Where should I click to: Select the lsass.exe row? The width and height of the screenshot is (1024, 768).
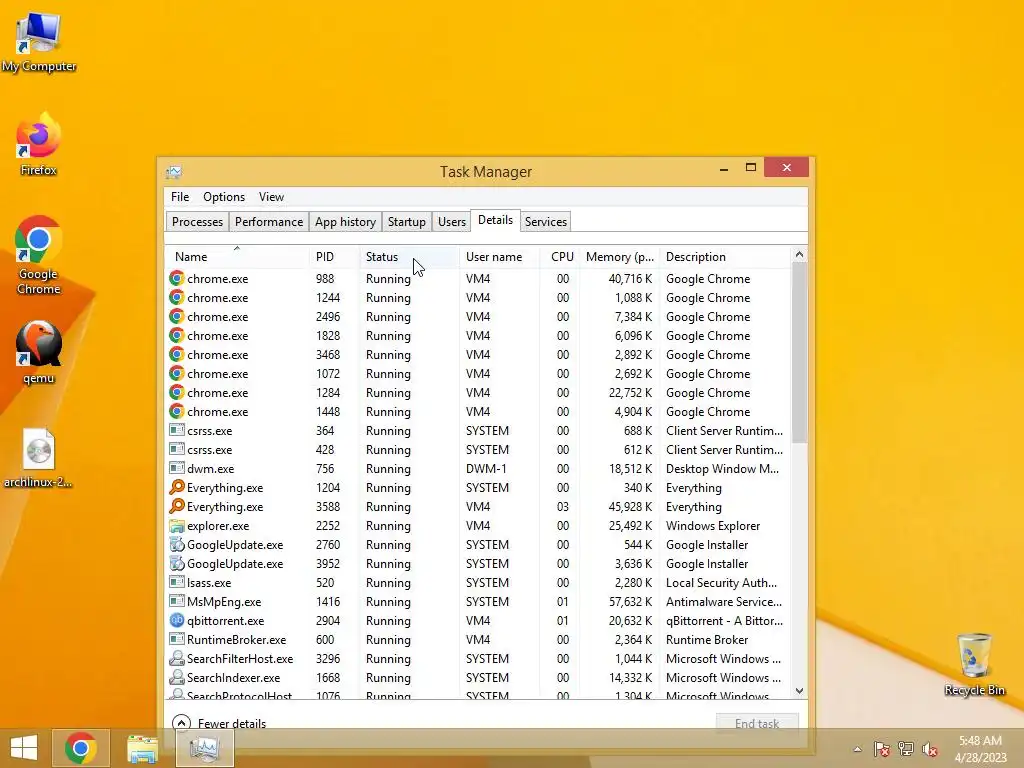point(477,583)
